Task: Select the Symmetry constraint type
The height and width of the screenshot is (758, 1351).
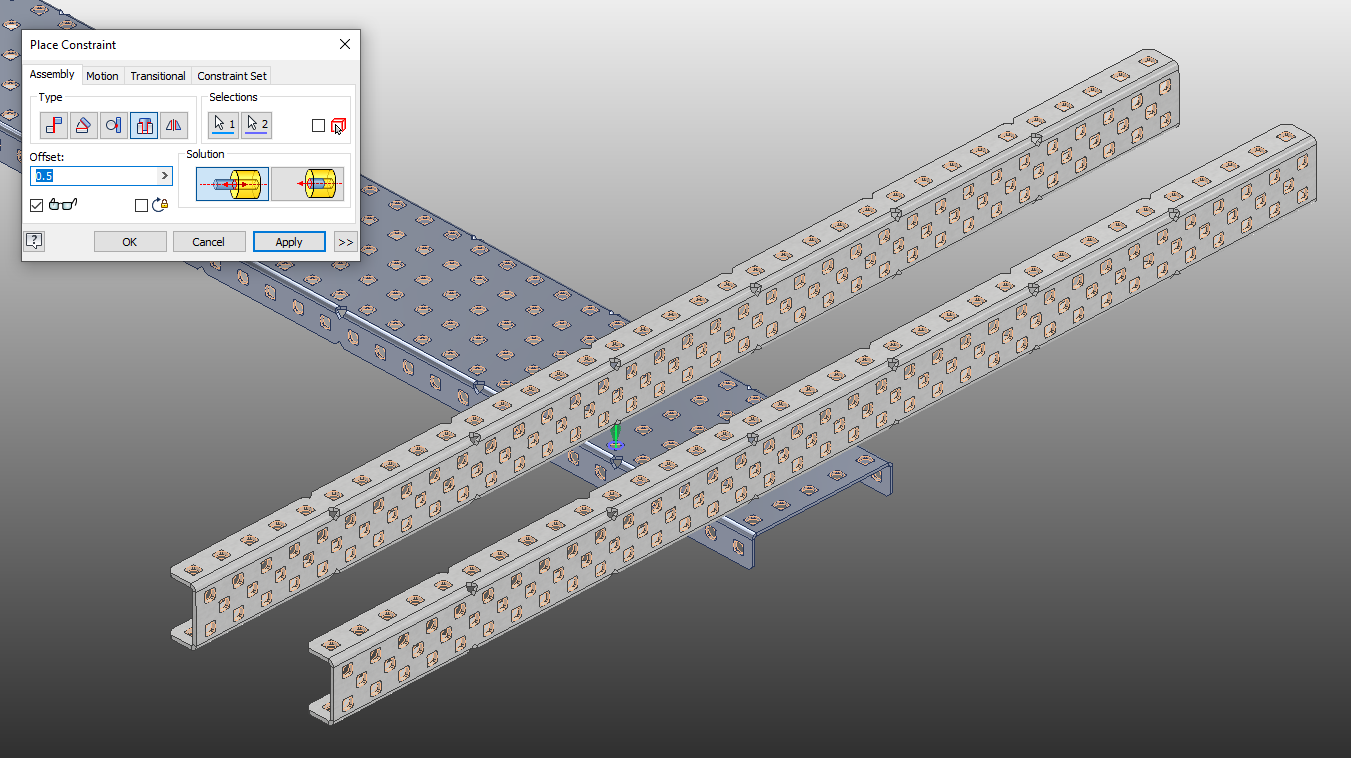Action: click(174, 125)
